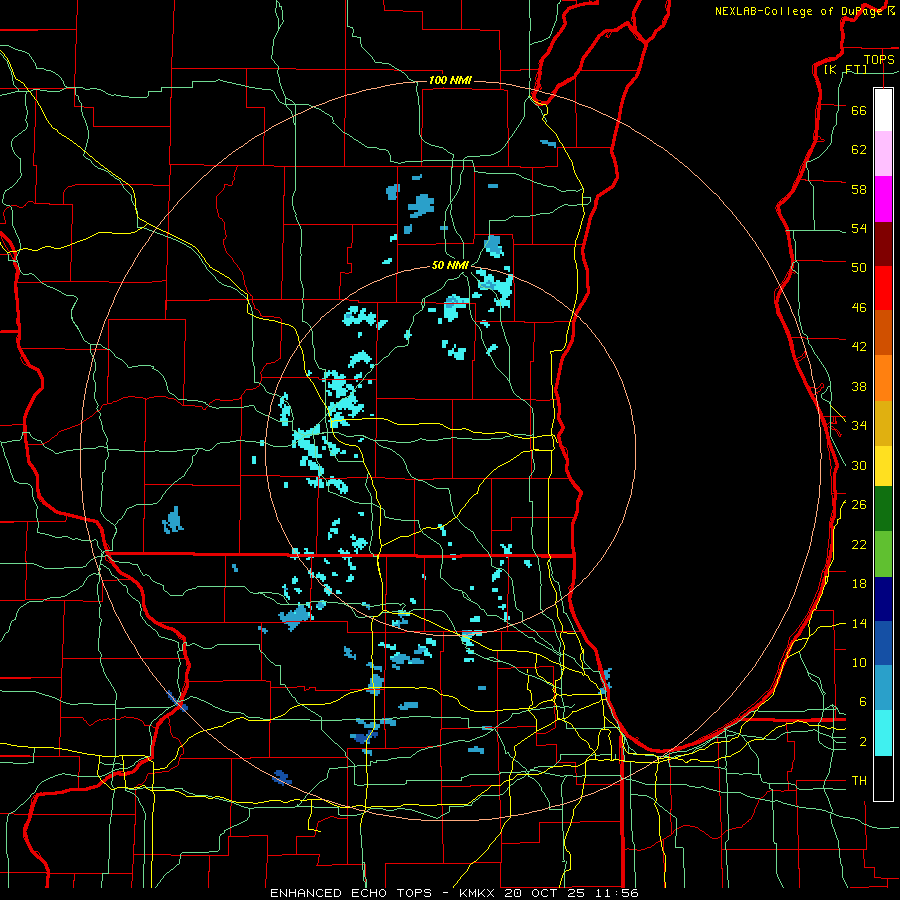Click the black TH threshold swatch
Screen dimensions: 900x900
click(x=883, y=778)
